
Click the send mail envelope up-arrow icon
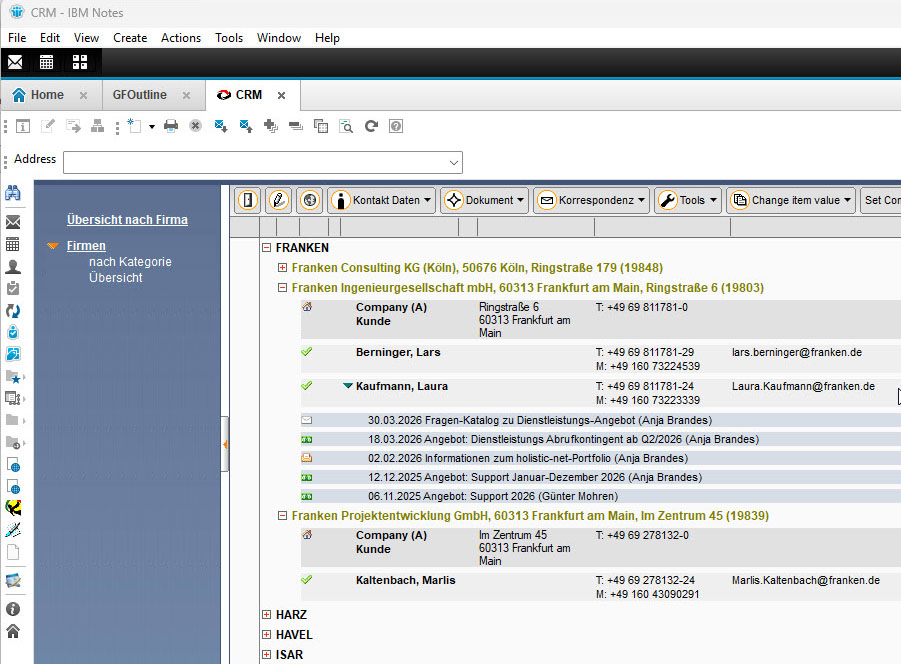coord(246,126)
